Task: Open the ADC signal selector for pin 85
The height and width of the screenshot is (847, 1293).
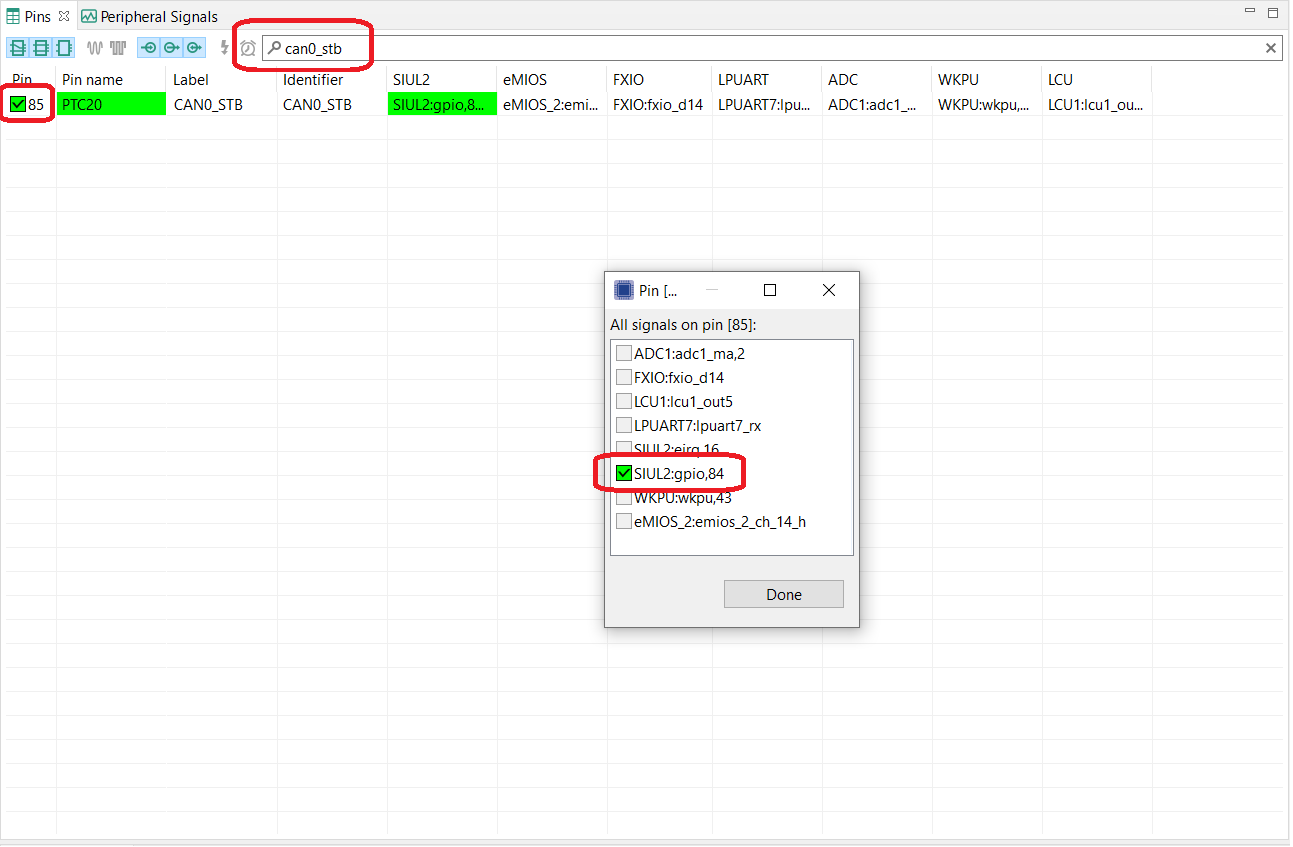Action: pos(875,104)
